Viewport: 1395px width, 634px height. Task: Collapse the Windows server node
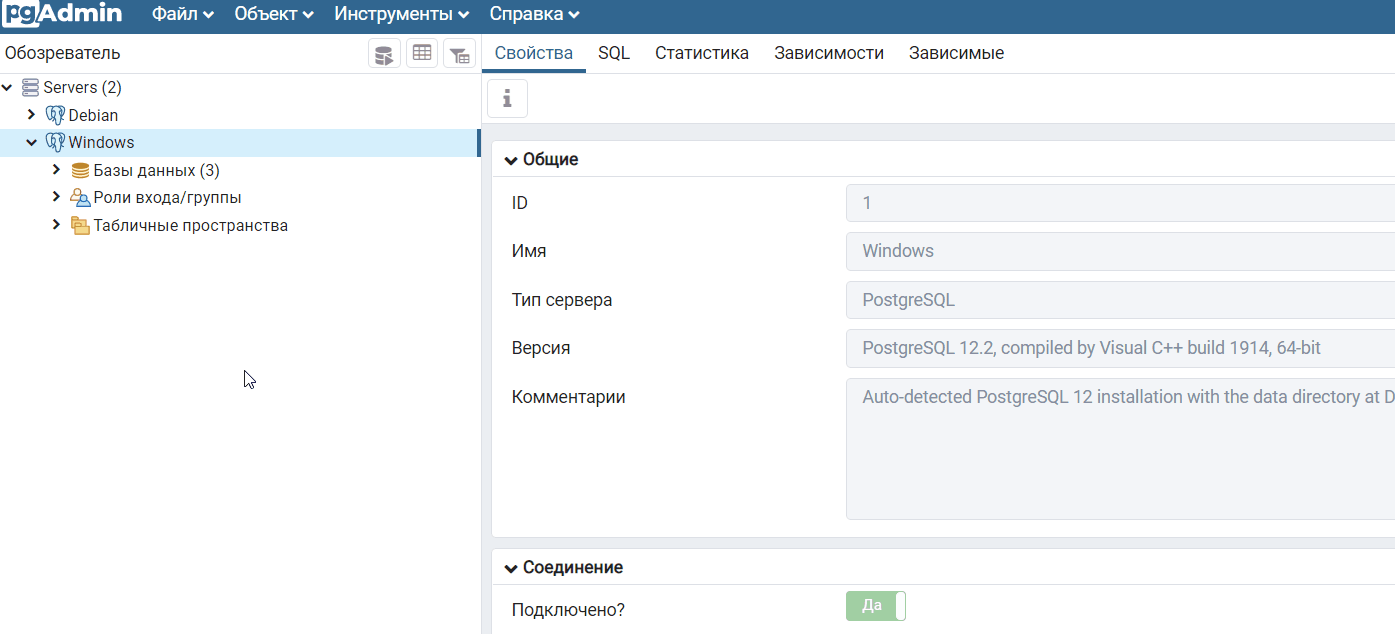click(x=31, y=143)
